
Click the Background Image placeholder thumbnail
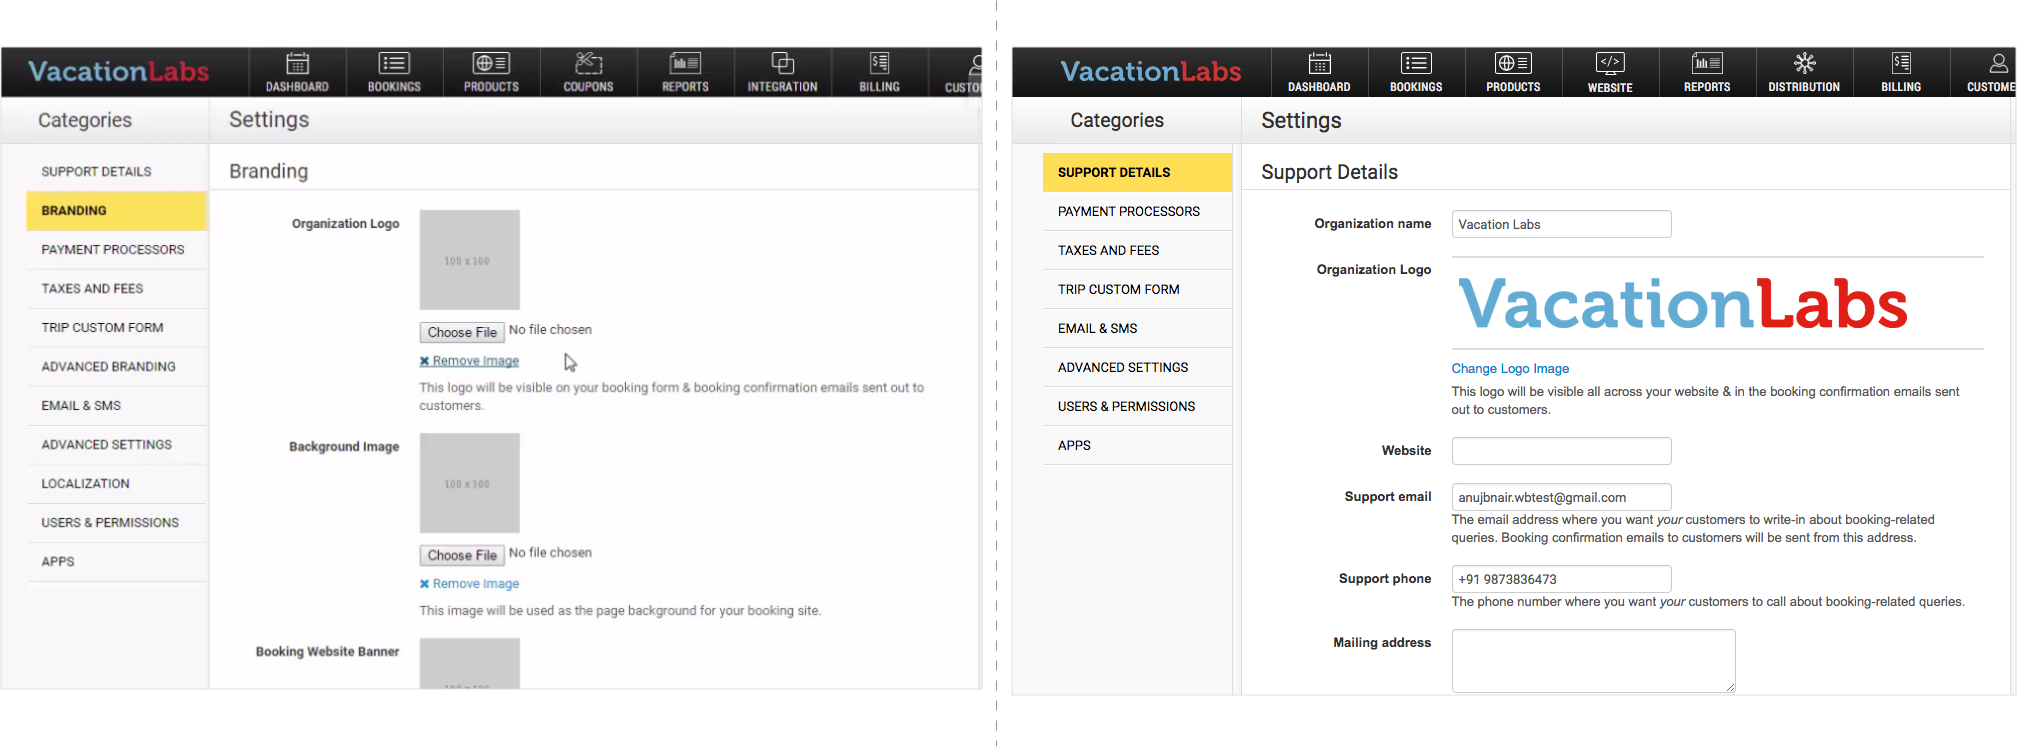pyautogui.click(x=469, y=483)
